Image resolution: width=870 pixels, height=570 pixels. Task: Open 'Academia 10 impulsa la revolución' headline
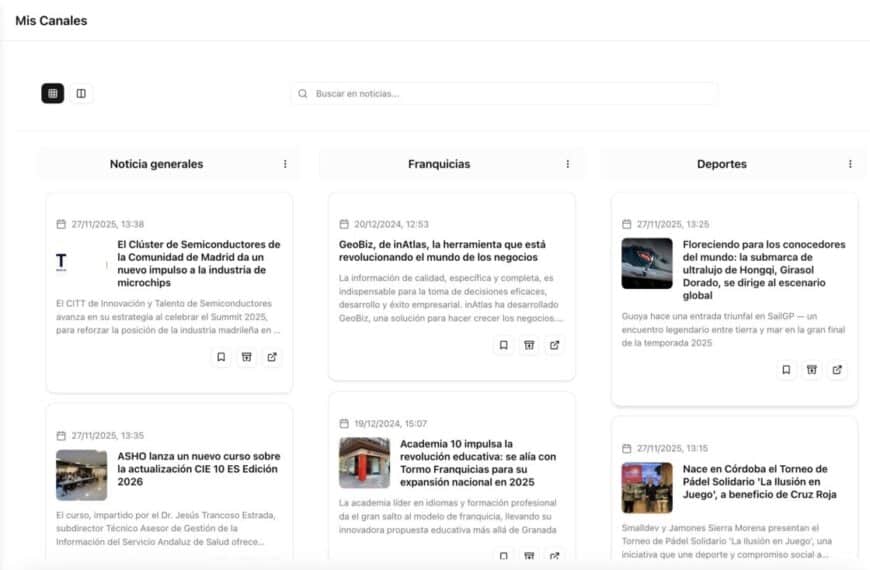click(x=478, y=463)
